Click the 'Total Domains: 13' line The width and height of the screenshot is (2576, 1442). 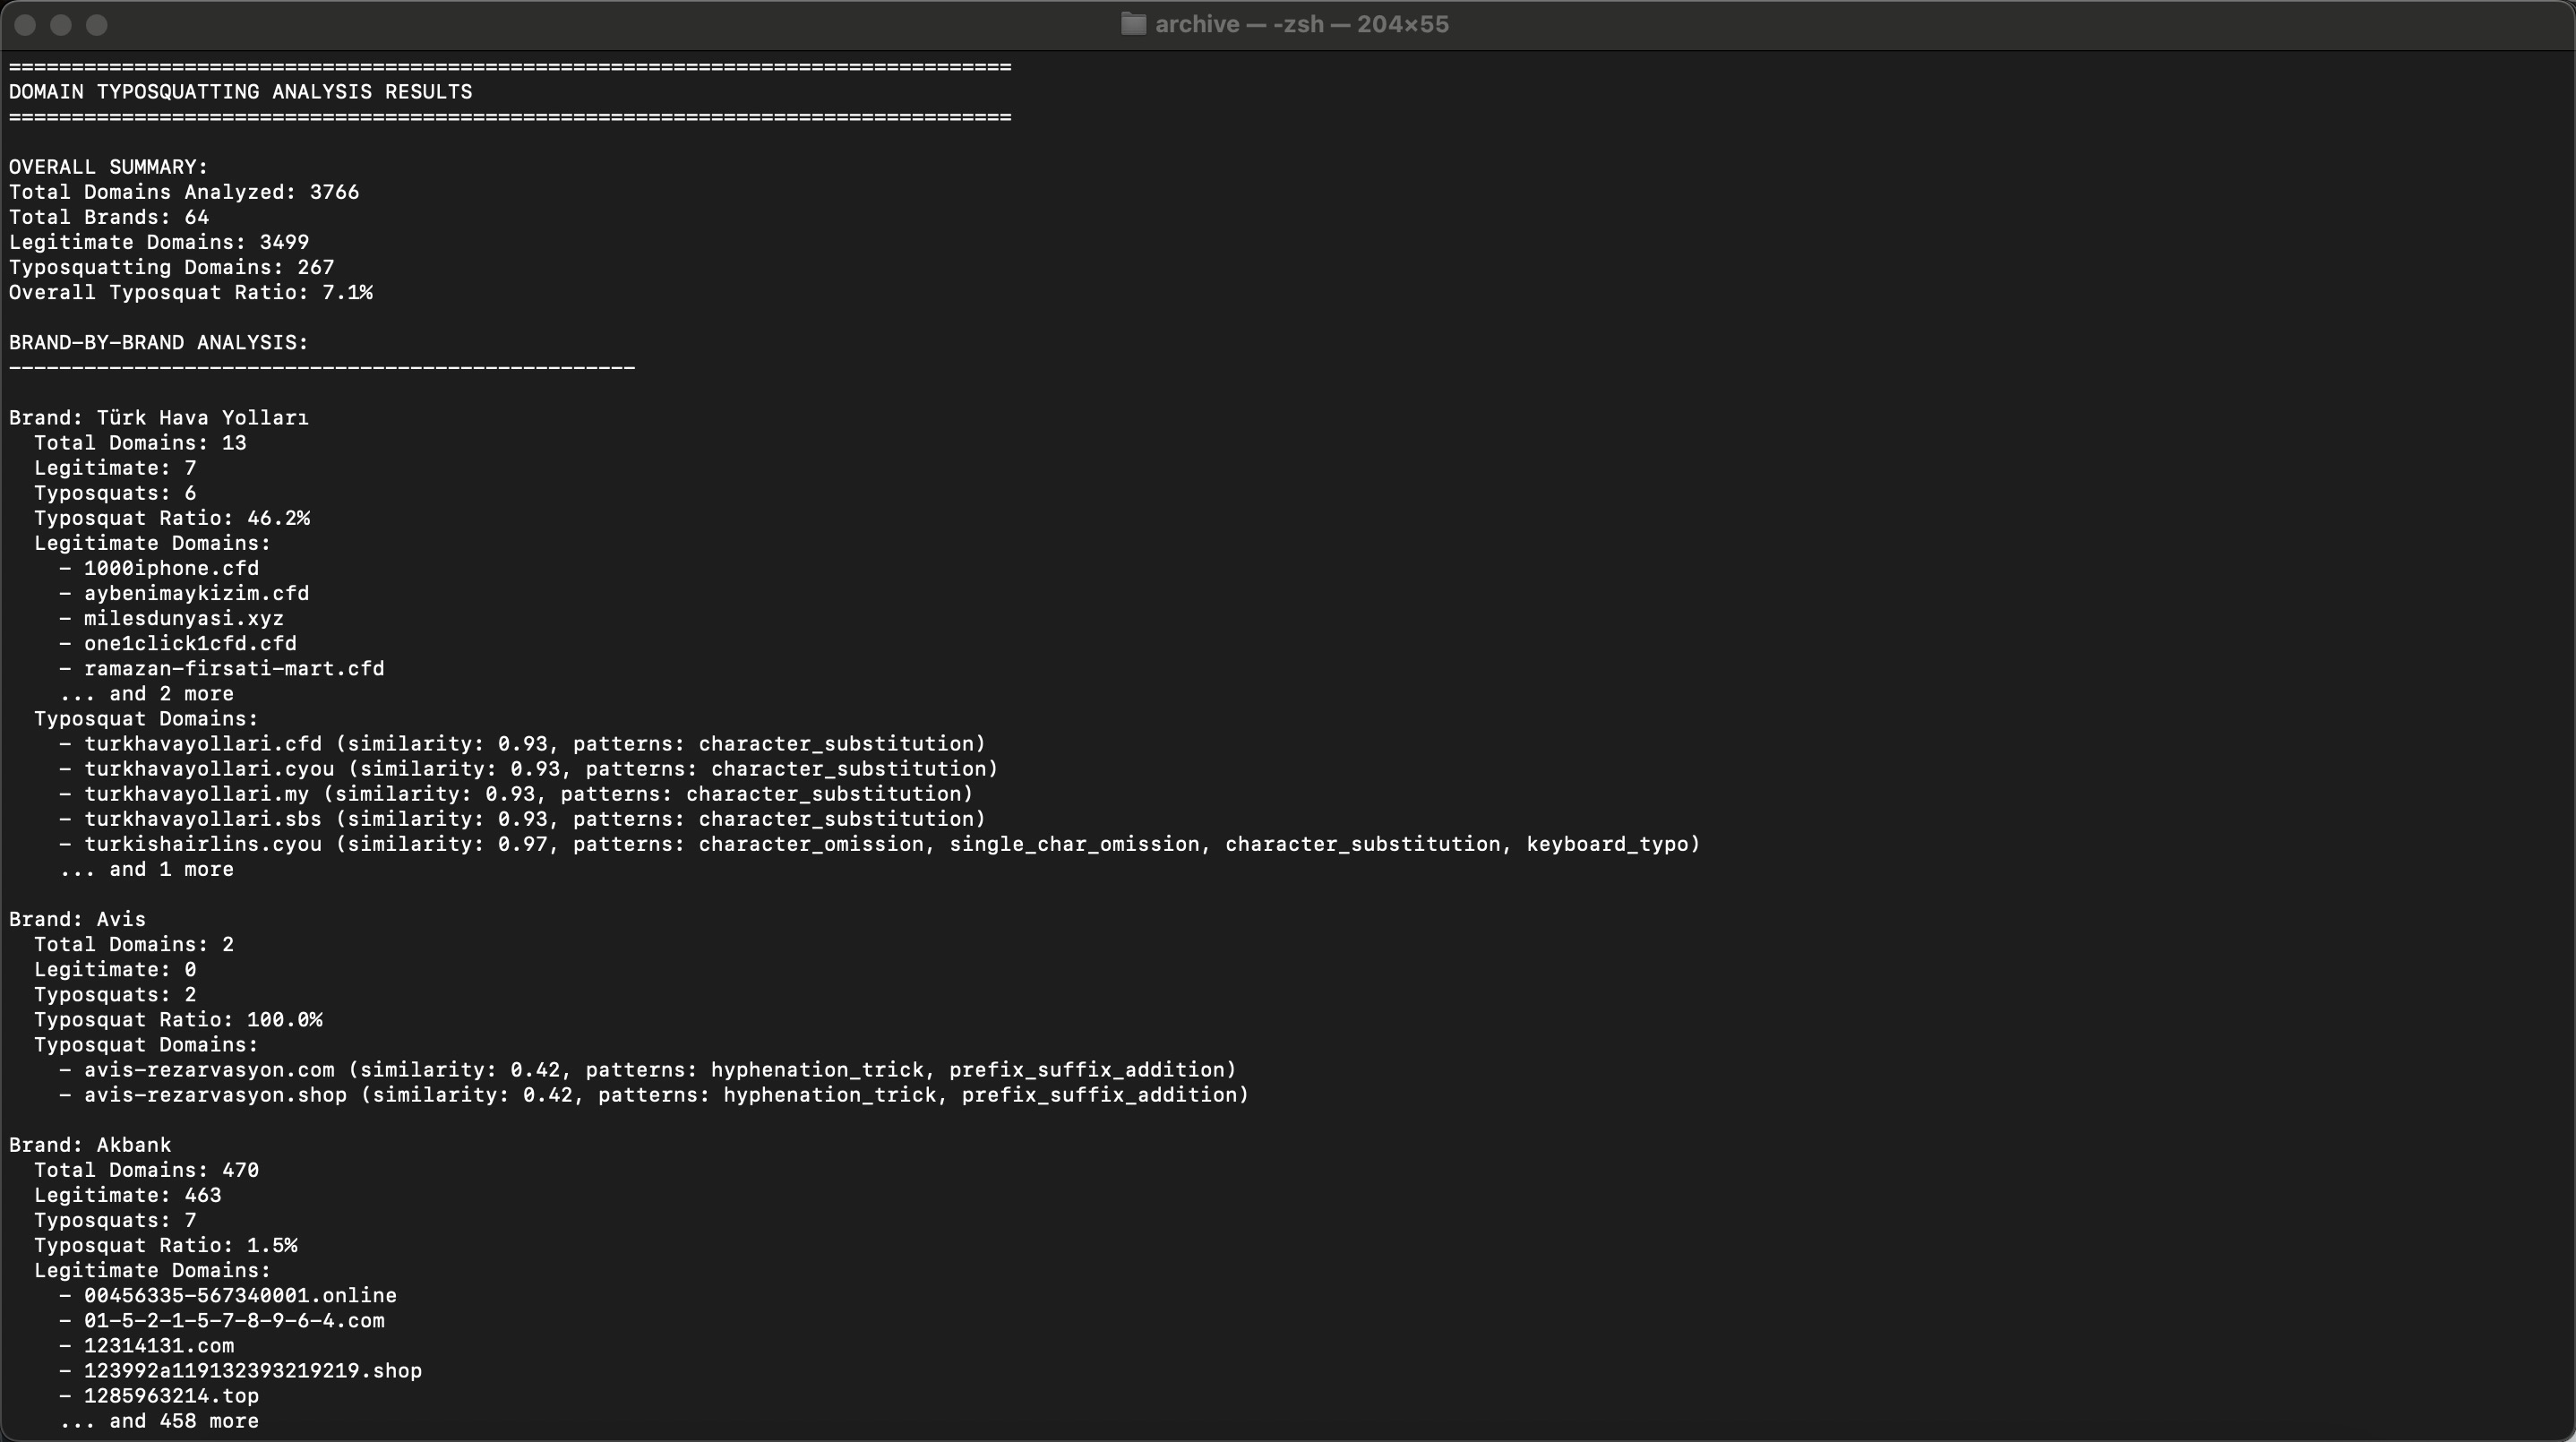click(140, 443)
